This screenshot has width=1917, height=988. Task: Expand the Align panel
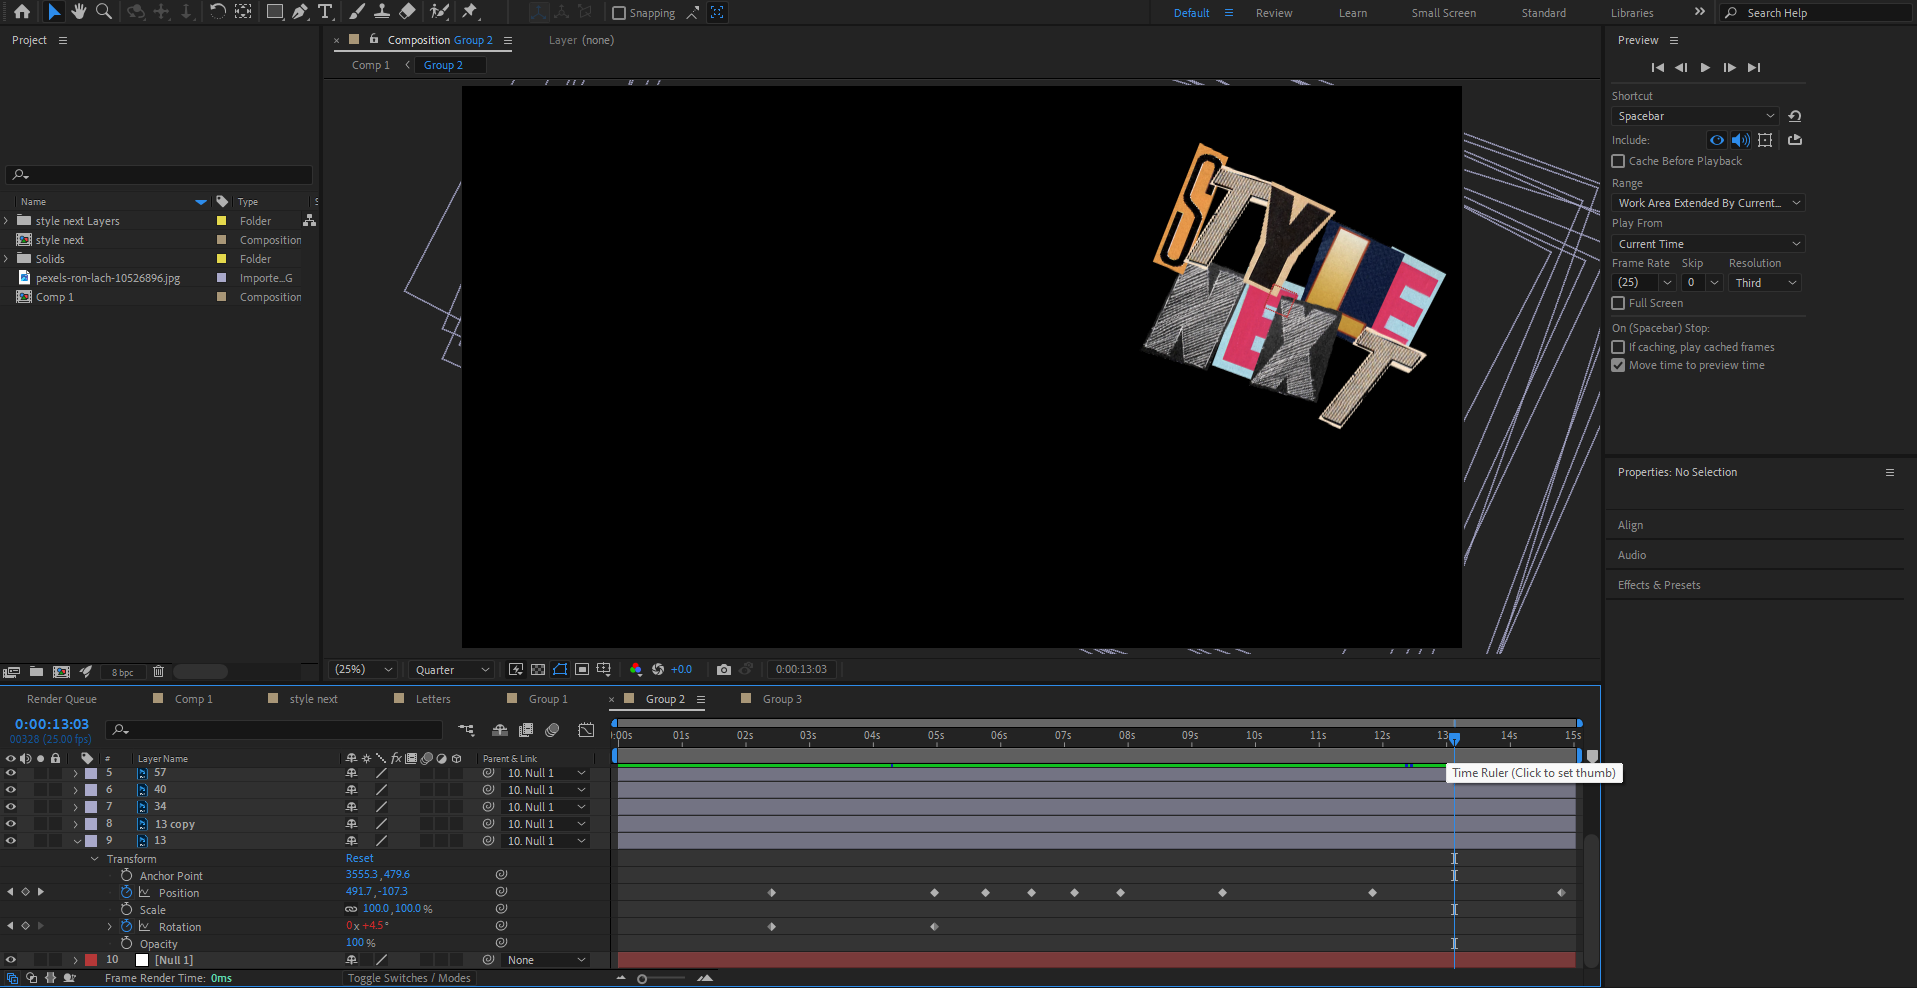[x=1630, y=525]
